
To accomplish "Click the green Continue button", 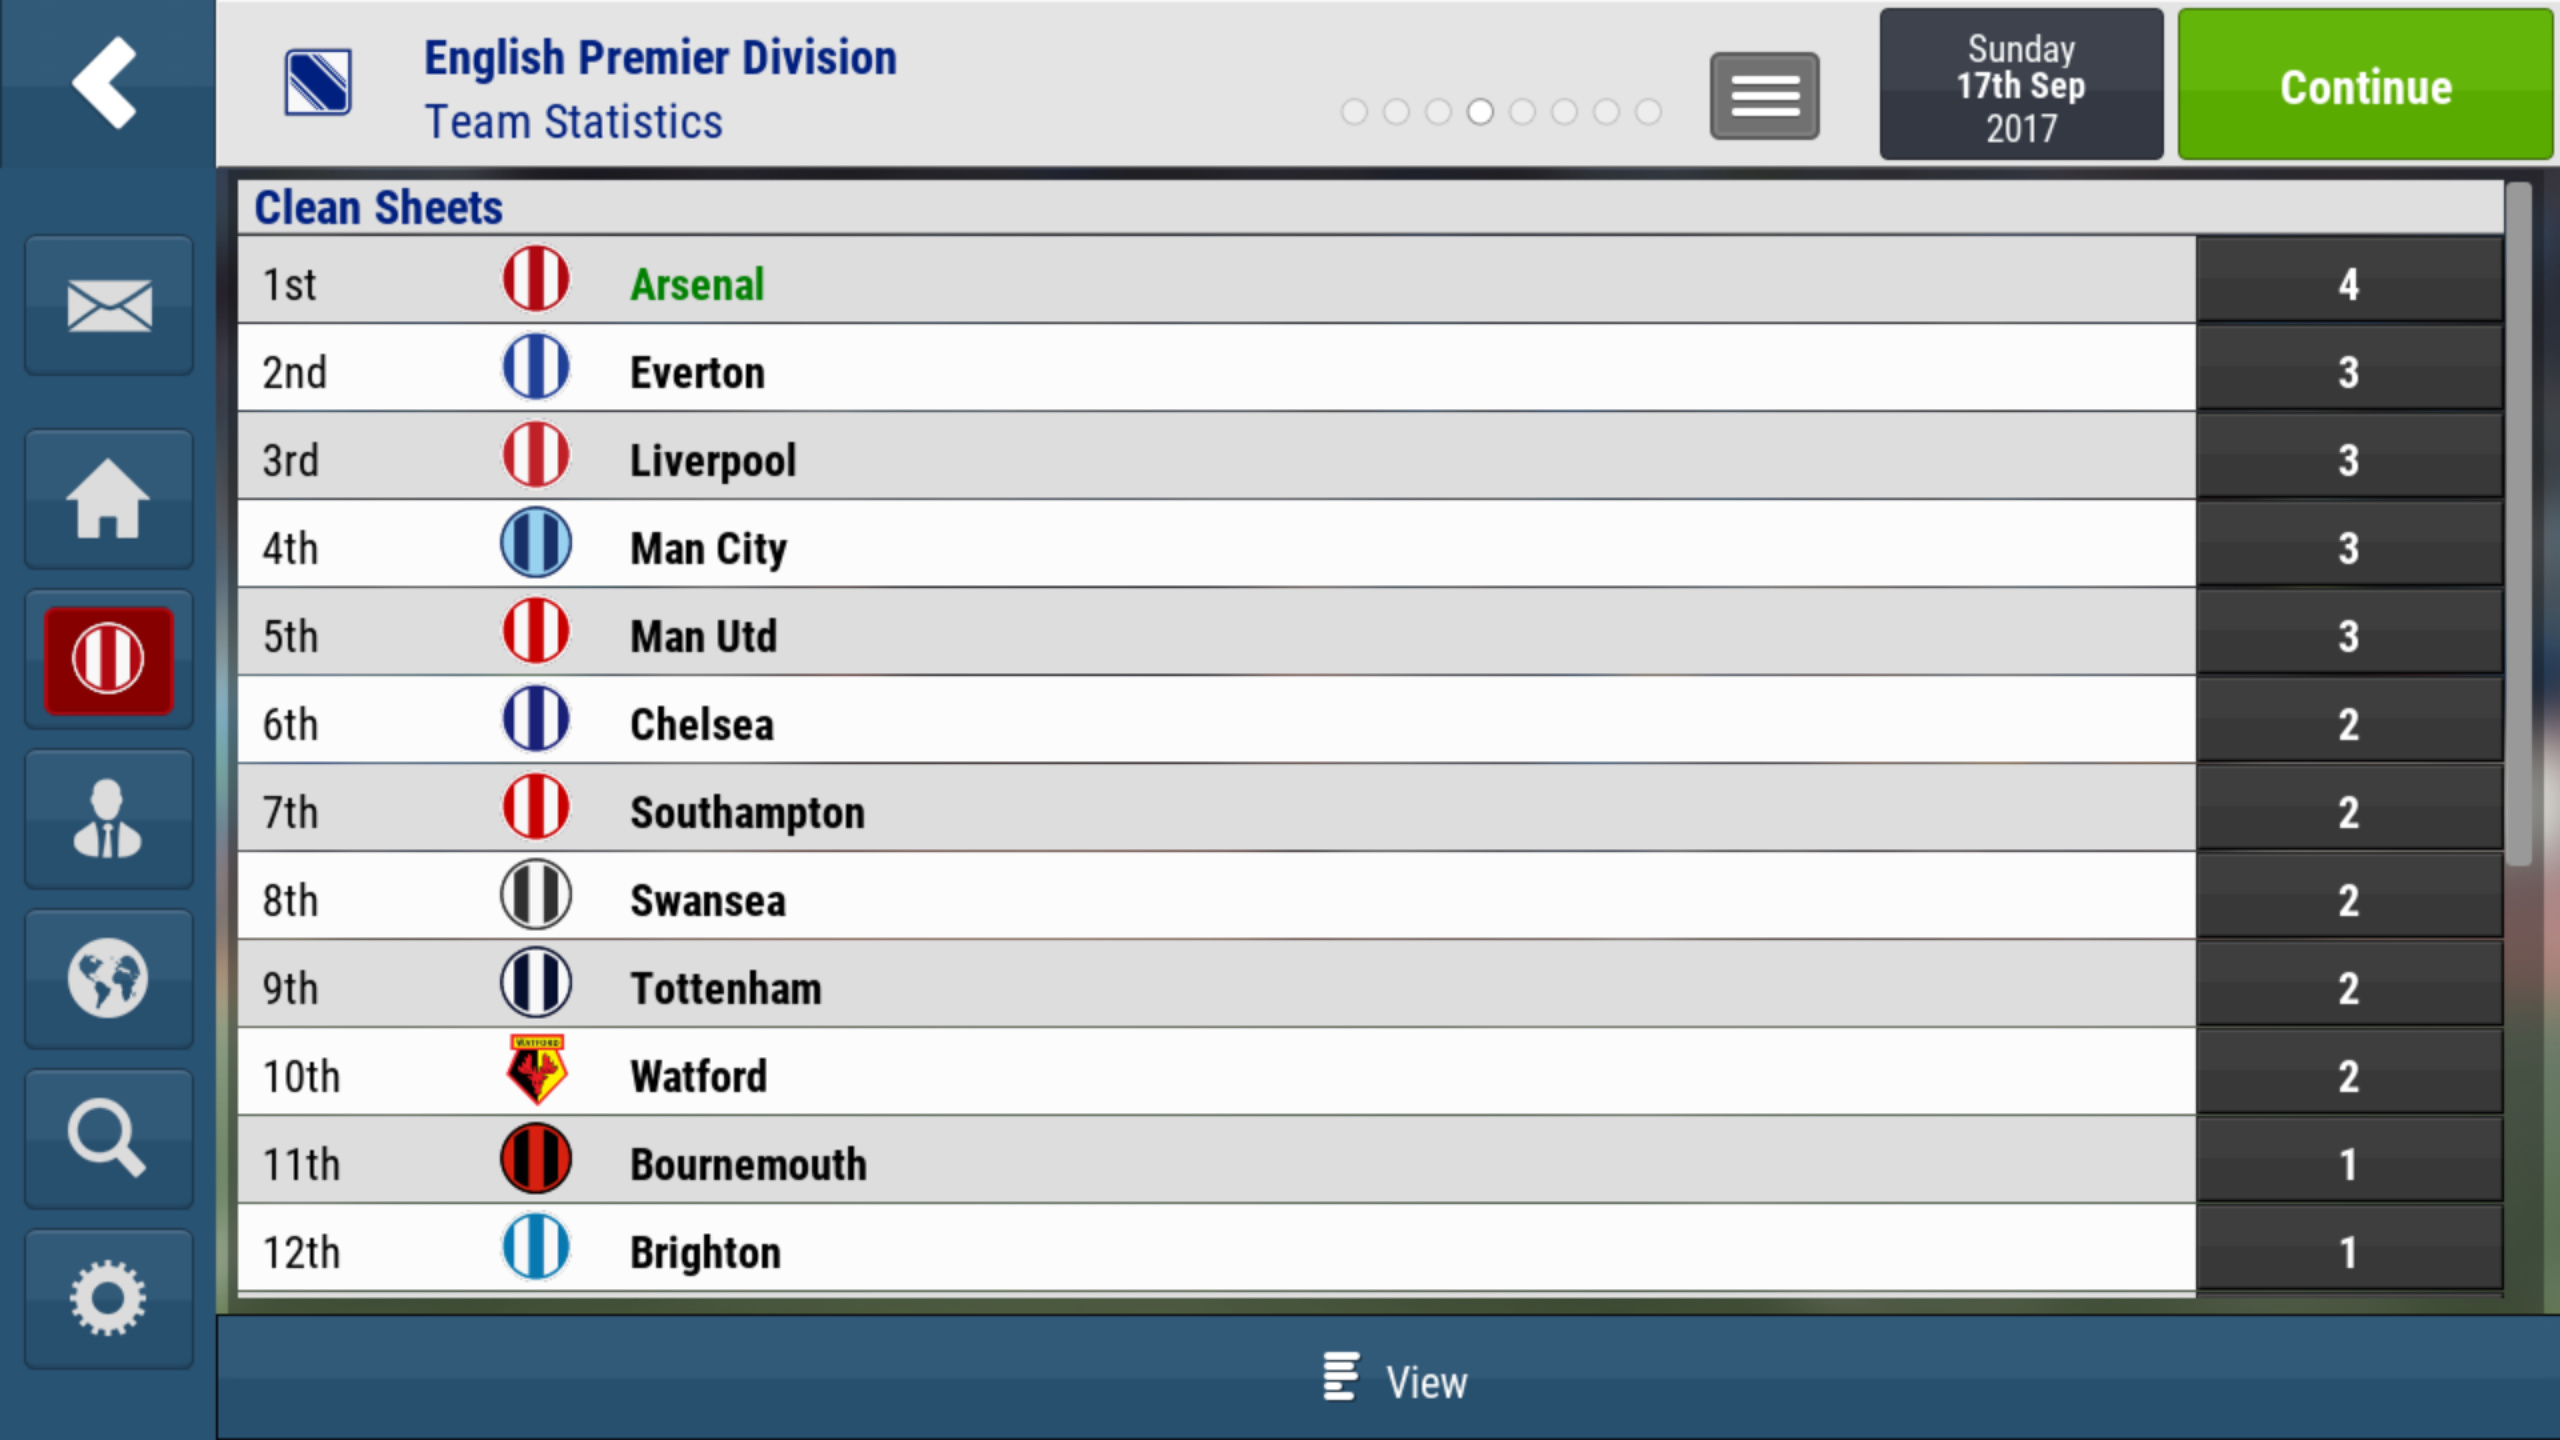I will point(2366,84).
